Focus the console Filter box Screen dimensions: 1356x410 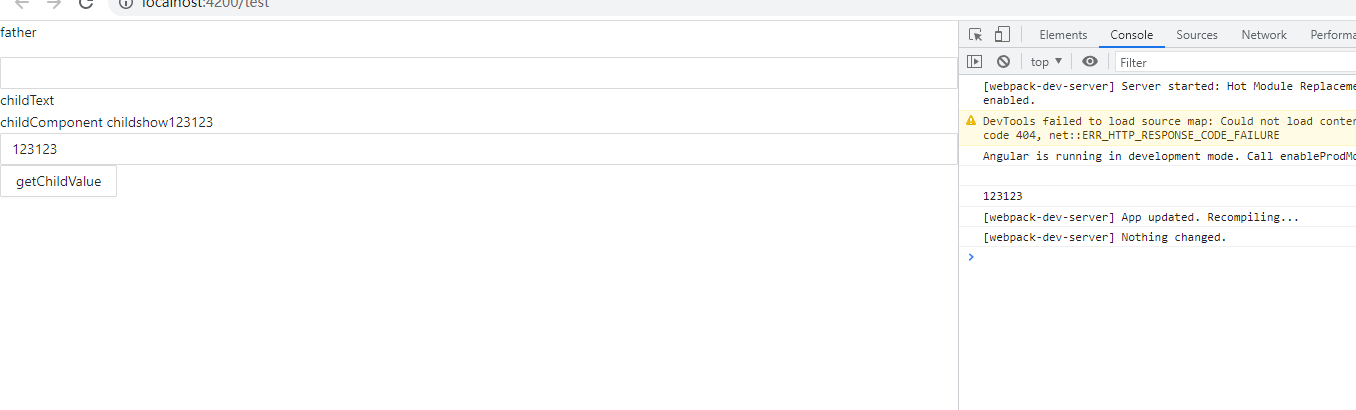coord(1230,62)
